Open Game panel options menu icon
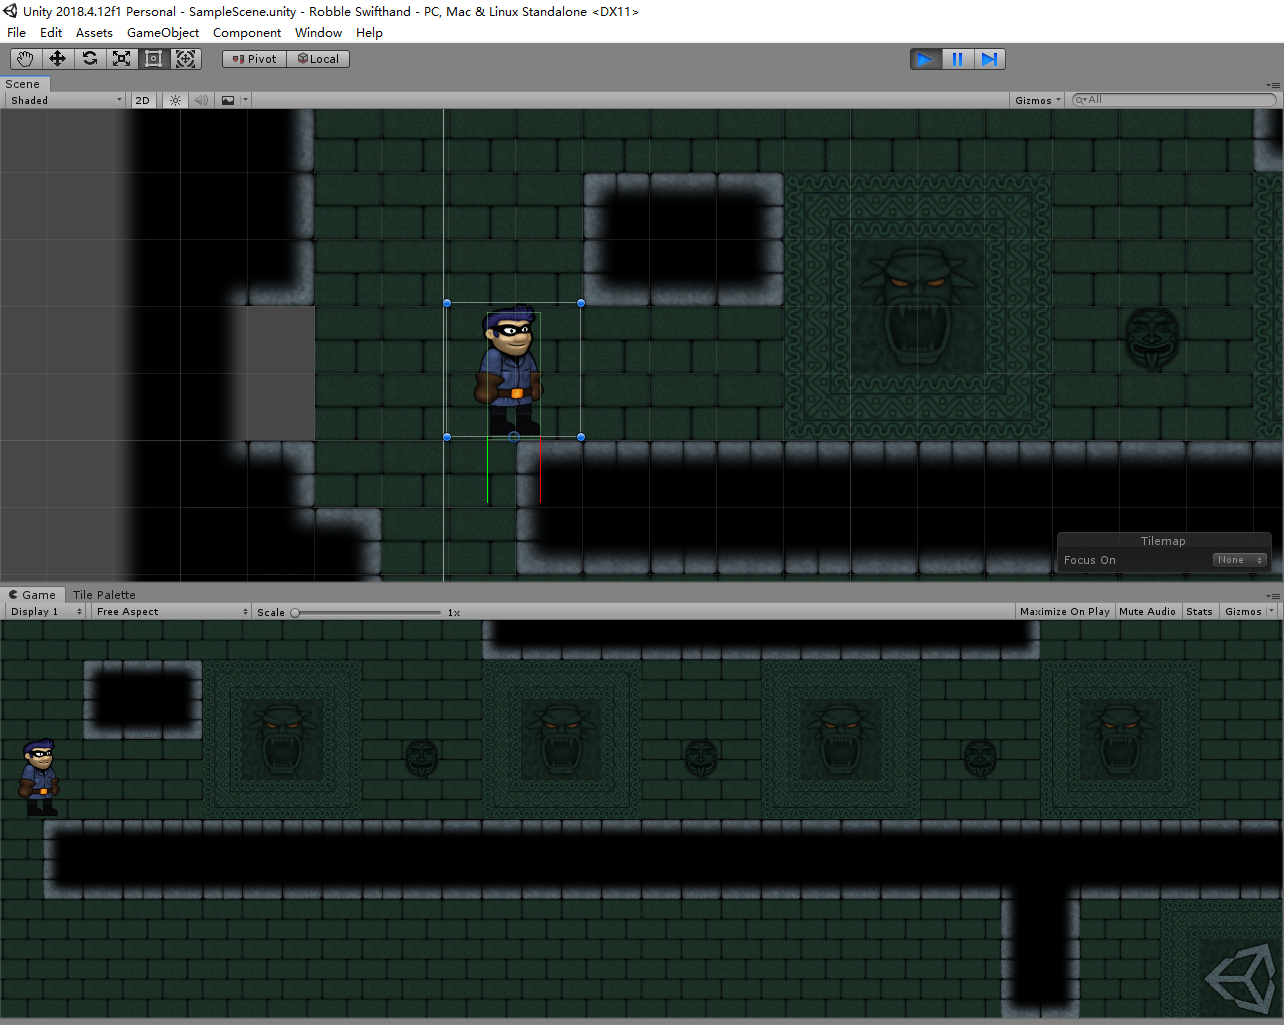This screenshot has width=1284, height=1025. point(1273,595)
